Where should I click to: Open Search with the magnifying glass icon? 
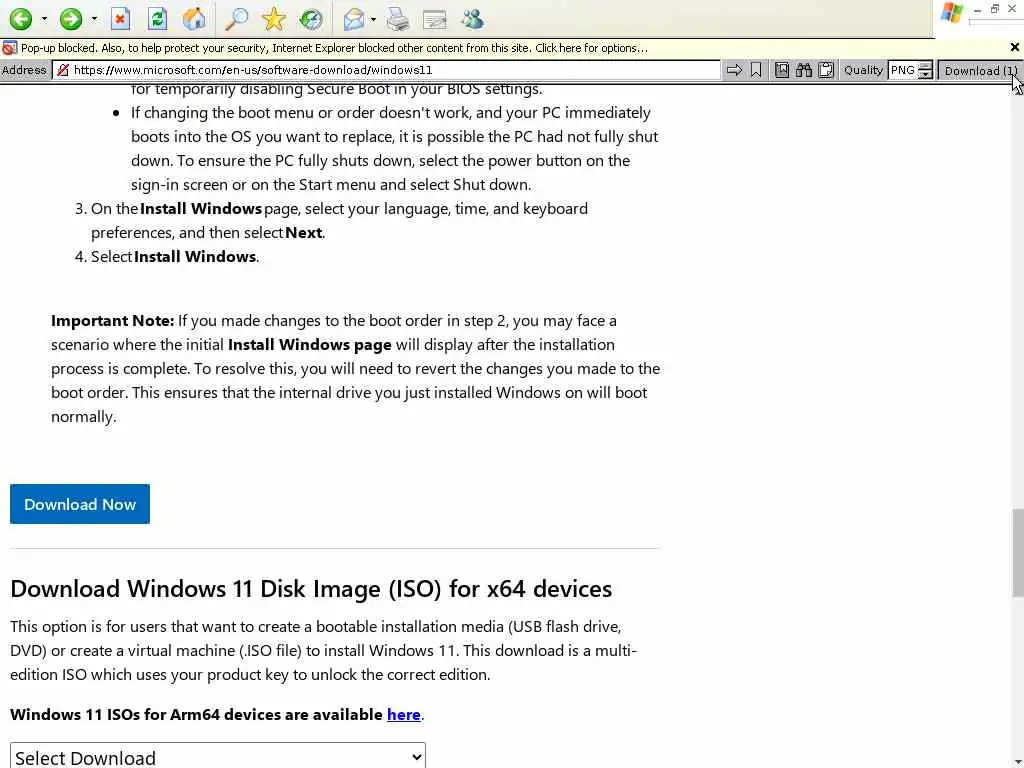tap(236, 19)
